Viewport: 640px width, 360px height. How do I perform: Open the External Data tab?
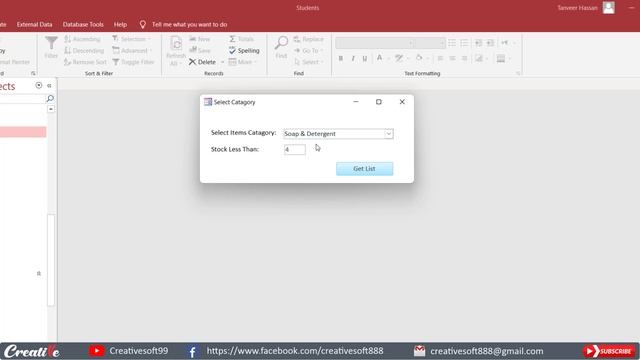coord(34,24)
